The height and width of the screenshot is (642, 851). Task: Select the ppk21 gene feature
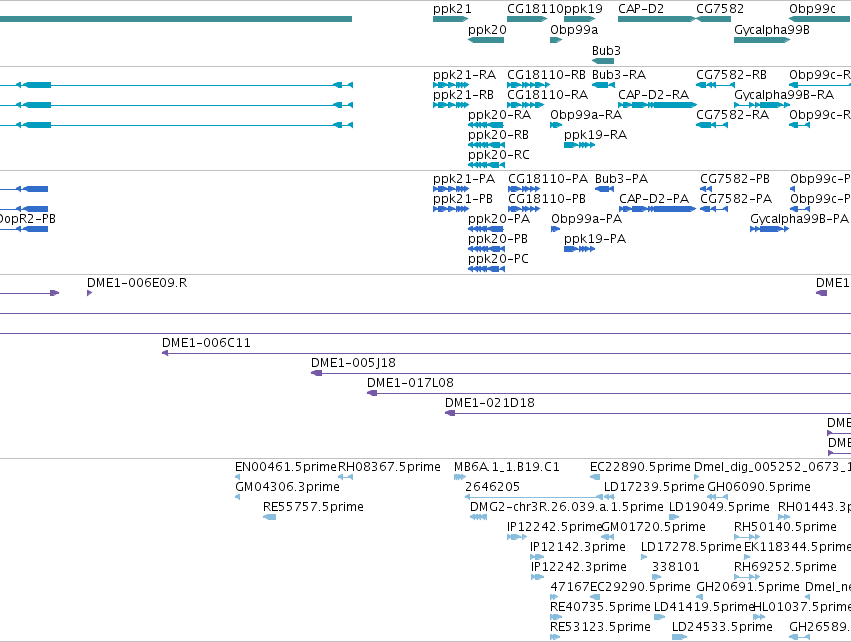point(450,19)
